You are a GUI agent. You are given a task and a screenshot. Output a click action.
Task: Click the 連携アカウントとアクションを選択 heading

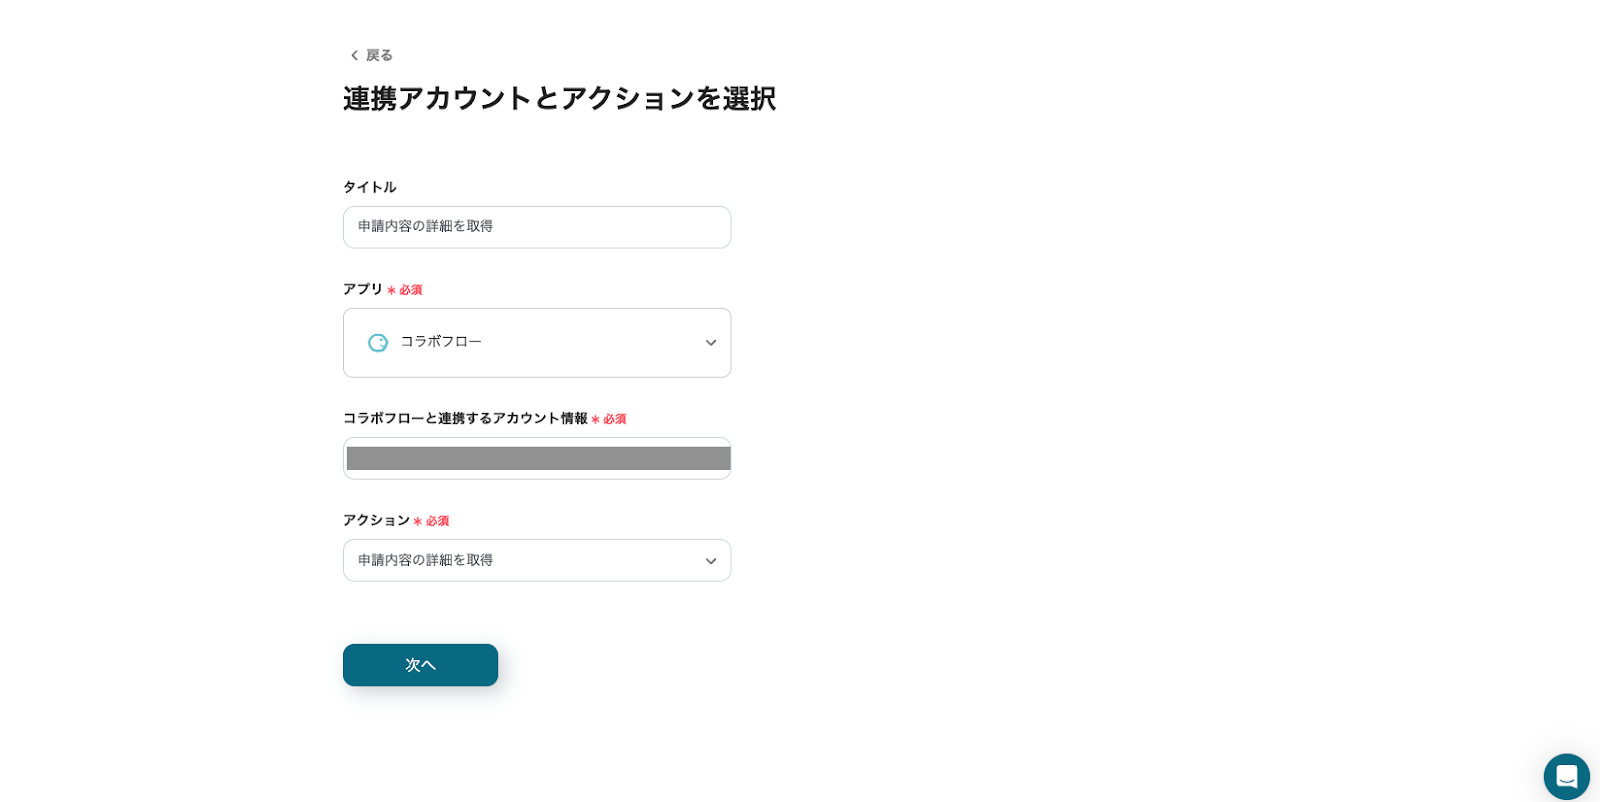pyautogui.click(x=559, y=99)
